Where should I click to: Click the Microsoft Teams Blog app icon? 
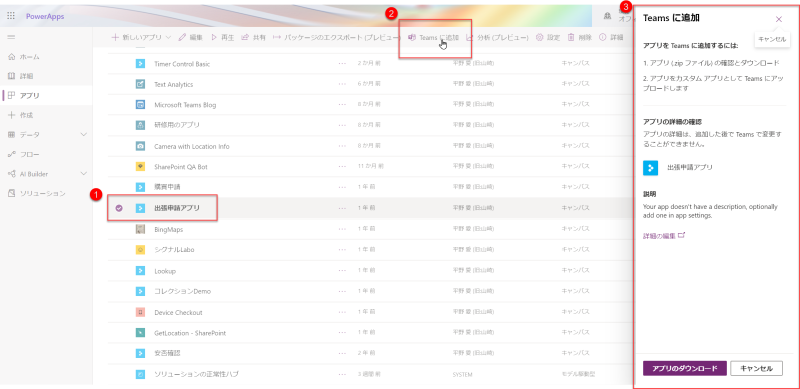click(x=140, y=105)
